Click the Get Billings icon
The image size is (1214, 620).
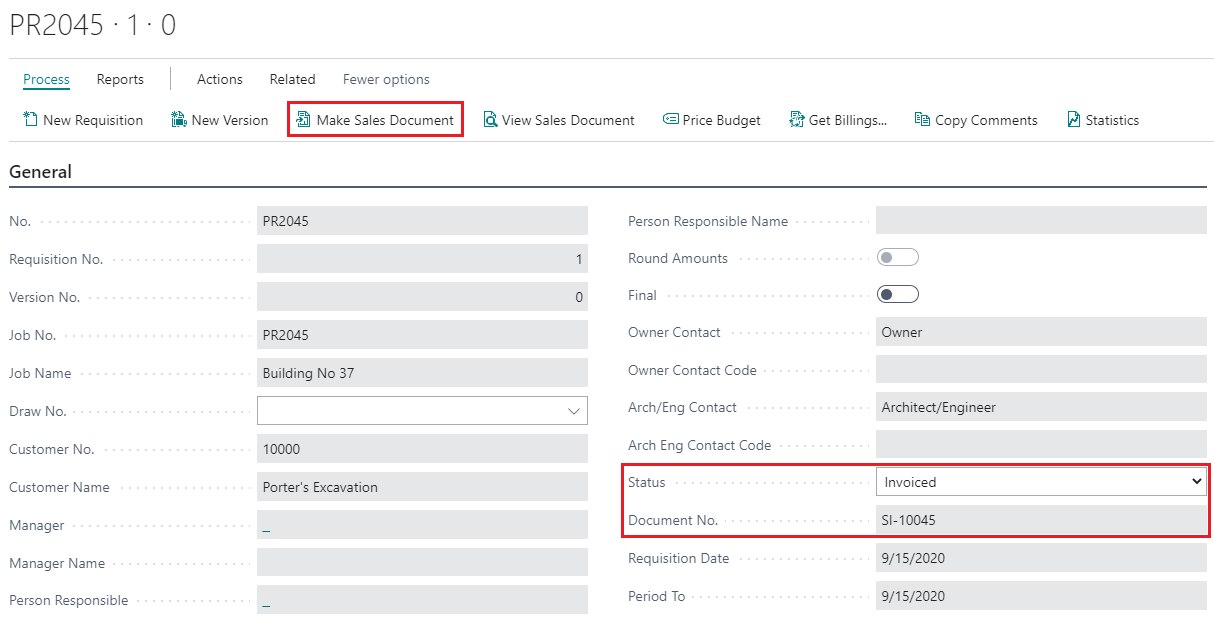(x=797, y=120)
